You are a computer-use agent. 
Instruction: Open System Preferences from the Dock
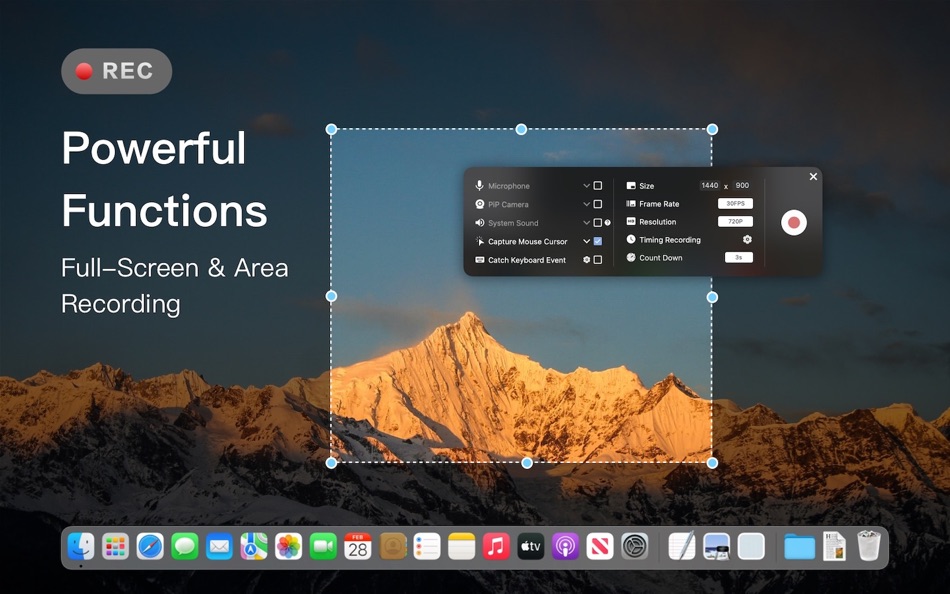coord(634,547)
